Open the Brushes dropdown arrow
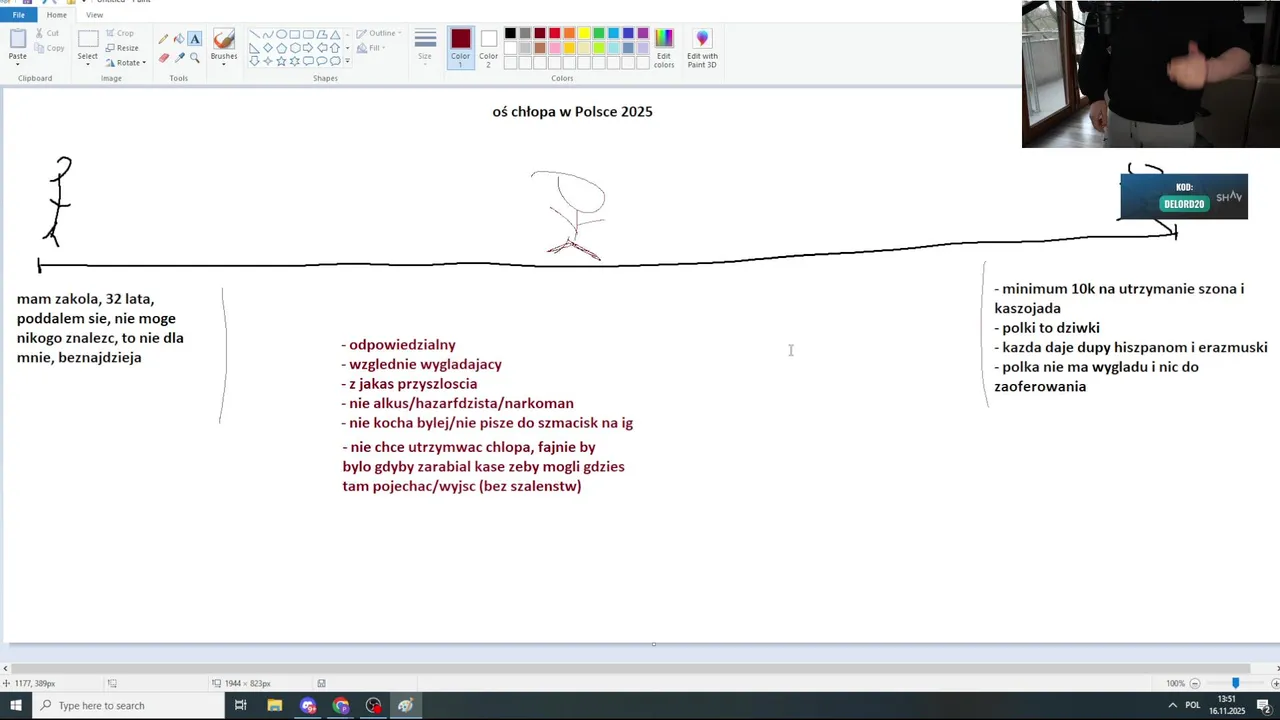This screenshot has height=720, width=1280. point(224,63)
